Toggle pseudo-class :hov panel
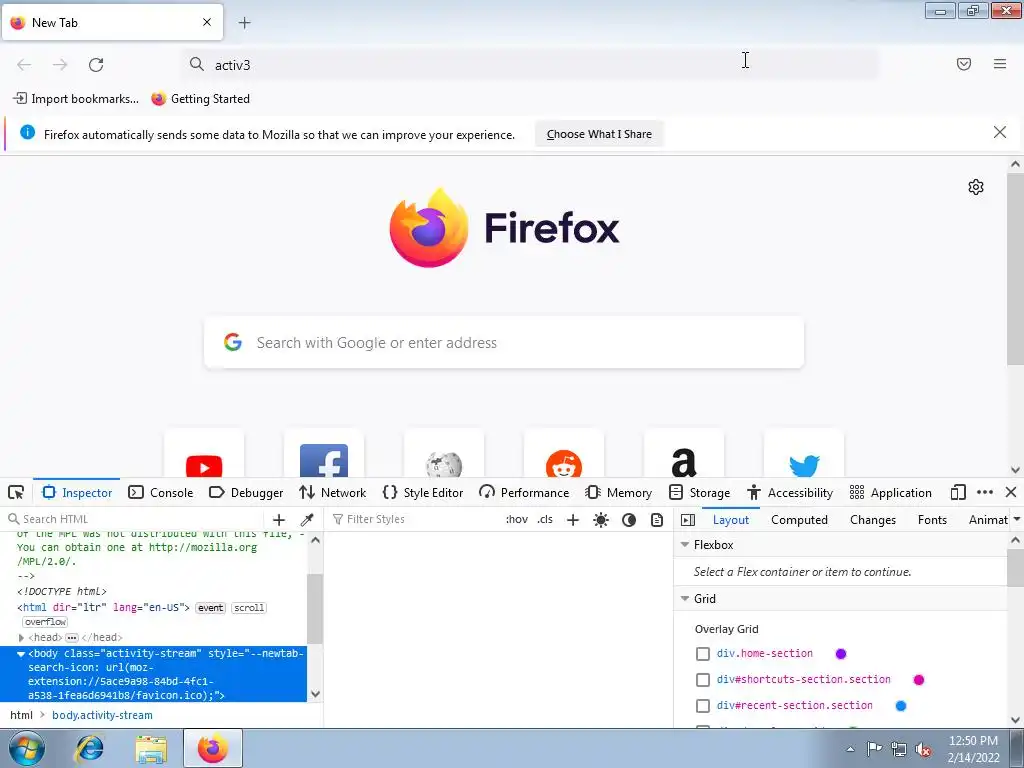The height and width of the screenshot is (768, 1024). (517, 520)
